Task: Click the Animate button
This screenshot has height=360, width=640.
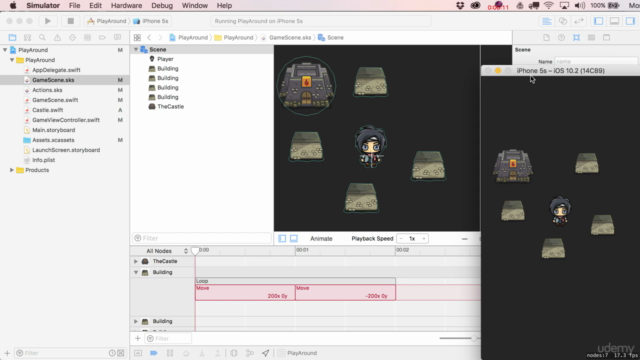Action: (321, 238)
